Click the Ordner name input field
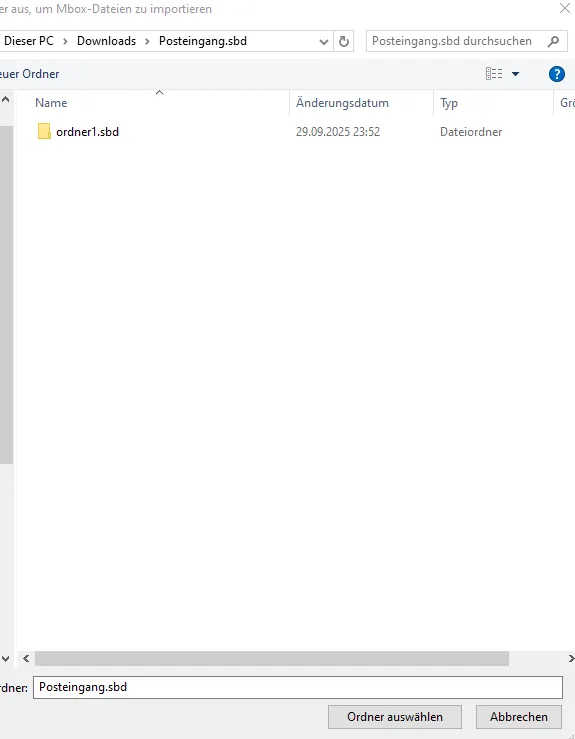This screenshot has width=575, height=739. (298, 687)
